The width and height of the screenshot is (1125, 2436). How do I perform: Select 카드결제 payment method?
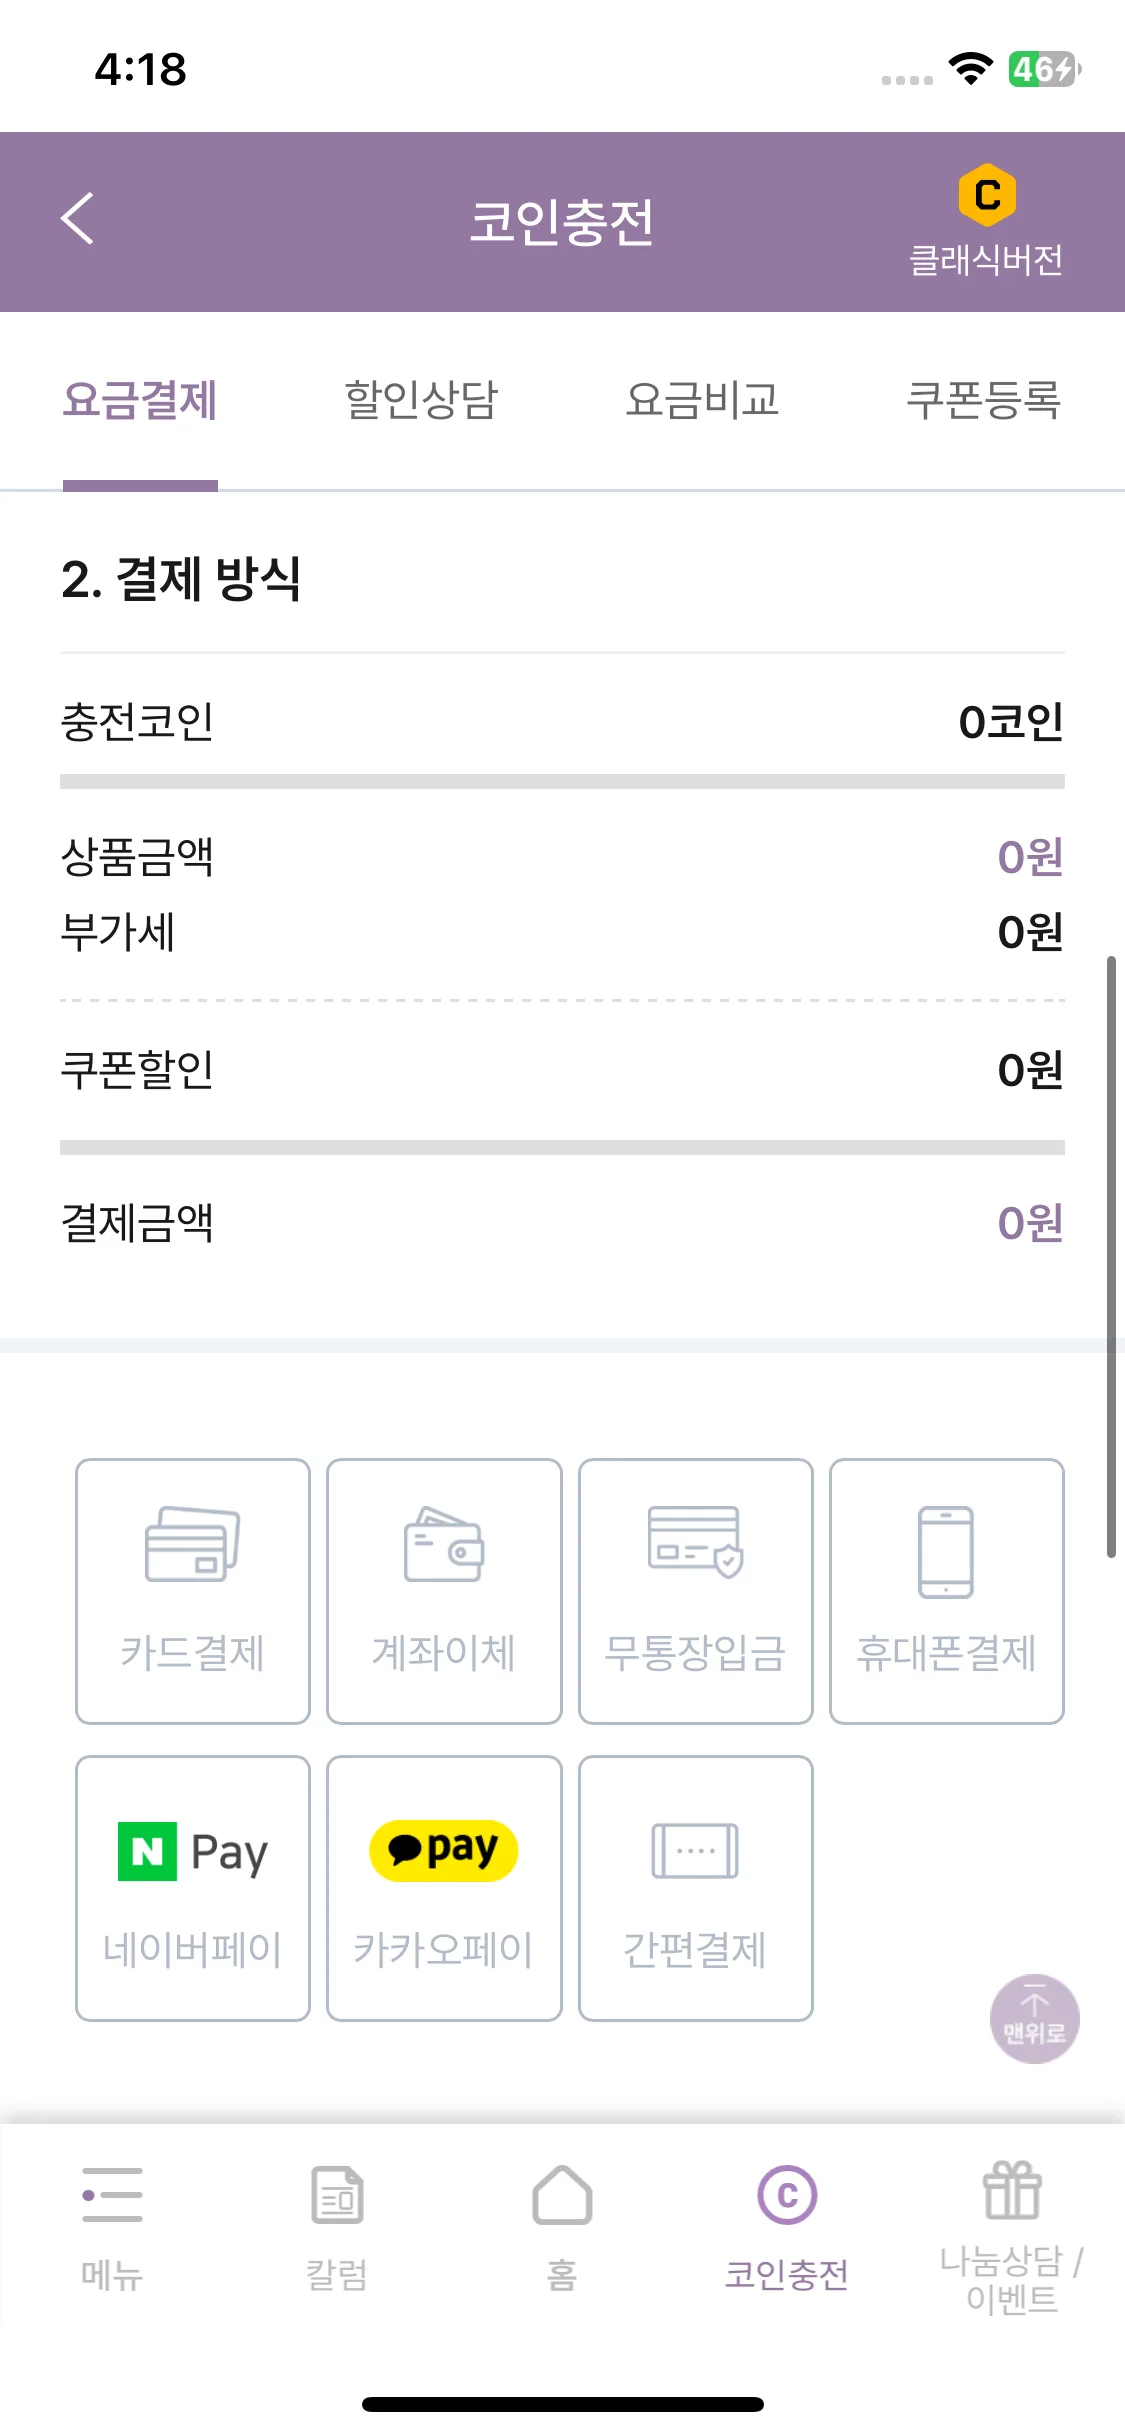(x=193, y=1591)
